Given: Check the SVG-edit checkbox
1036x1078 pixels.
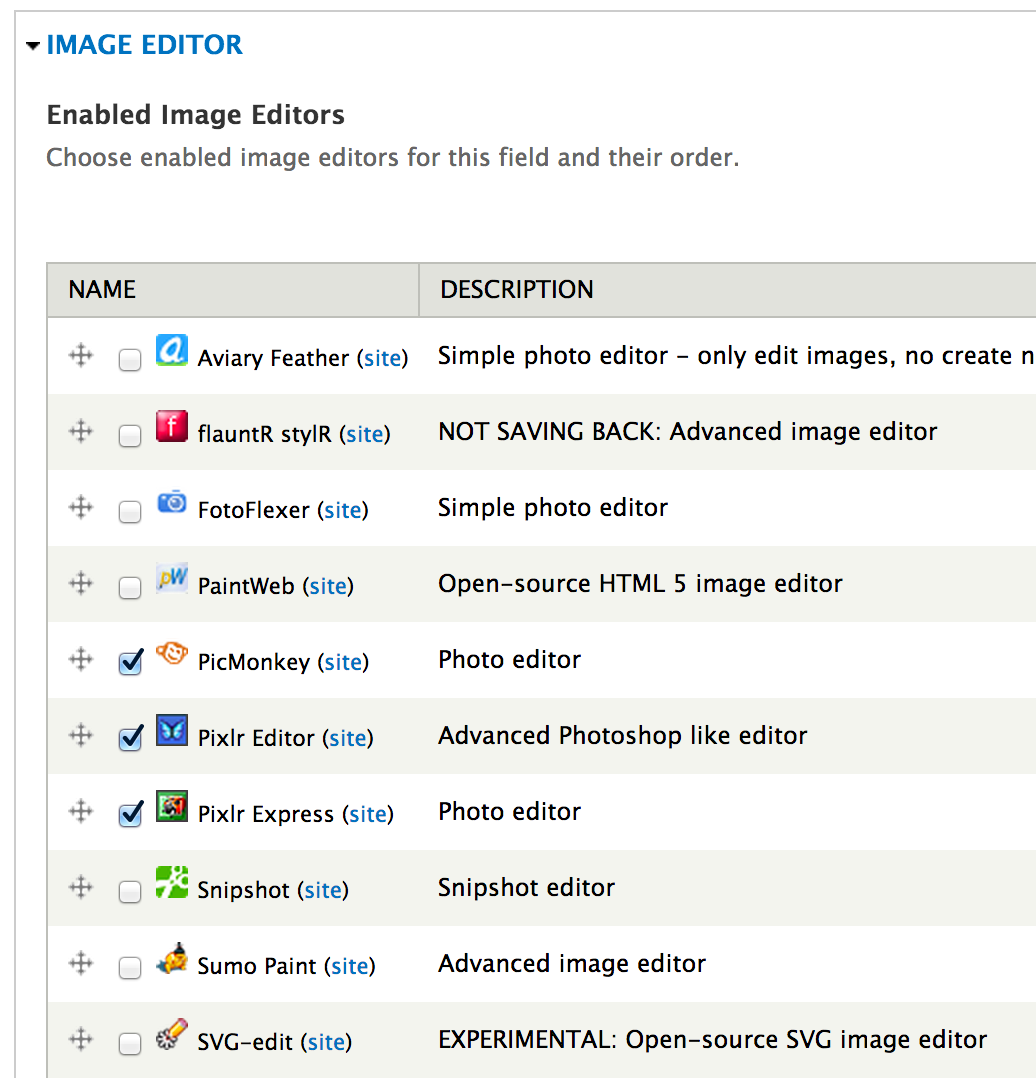Looking at the screenshot, I should click(x=130, y=1044).
